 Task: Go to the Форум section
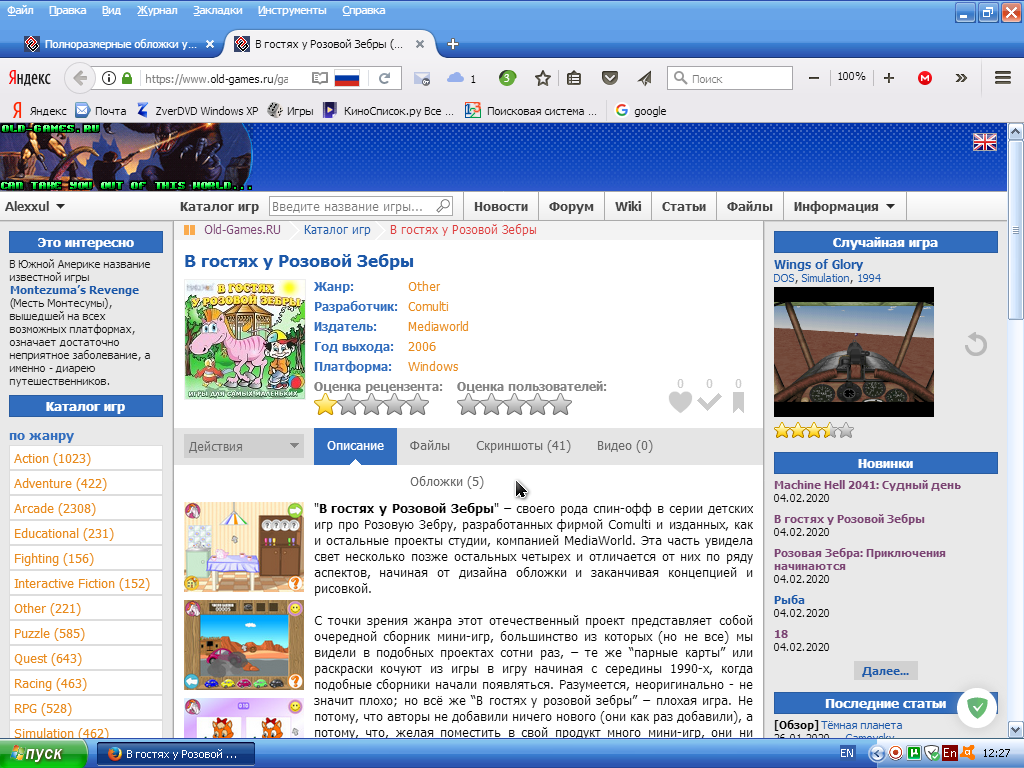[571, 206]
